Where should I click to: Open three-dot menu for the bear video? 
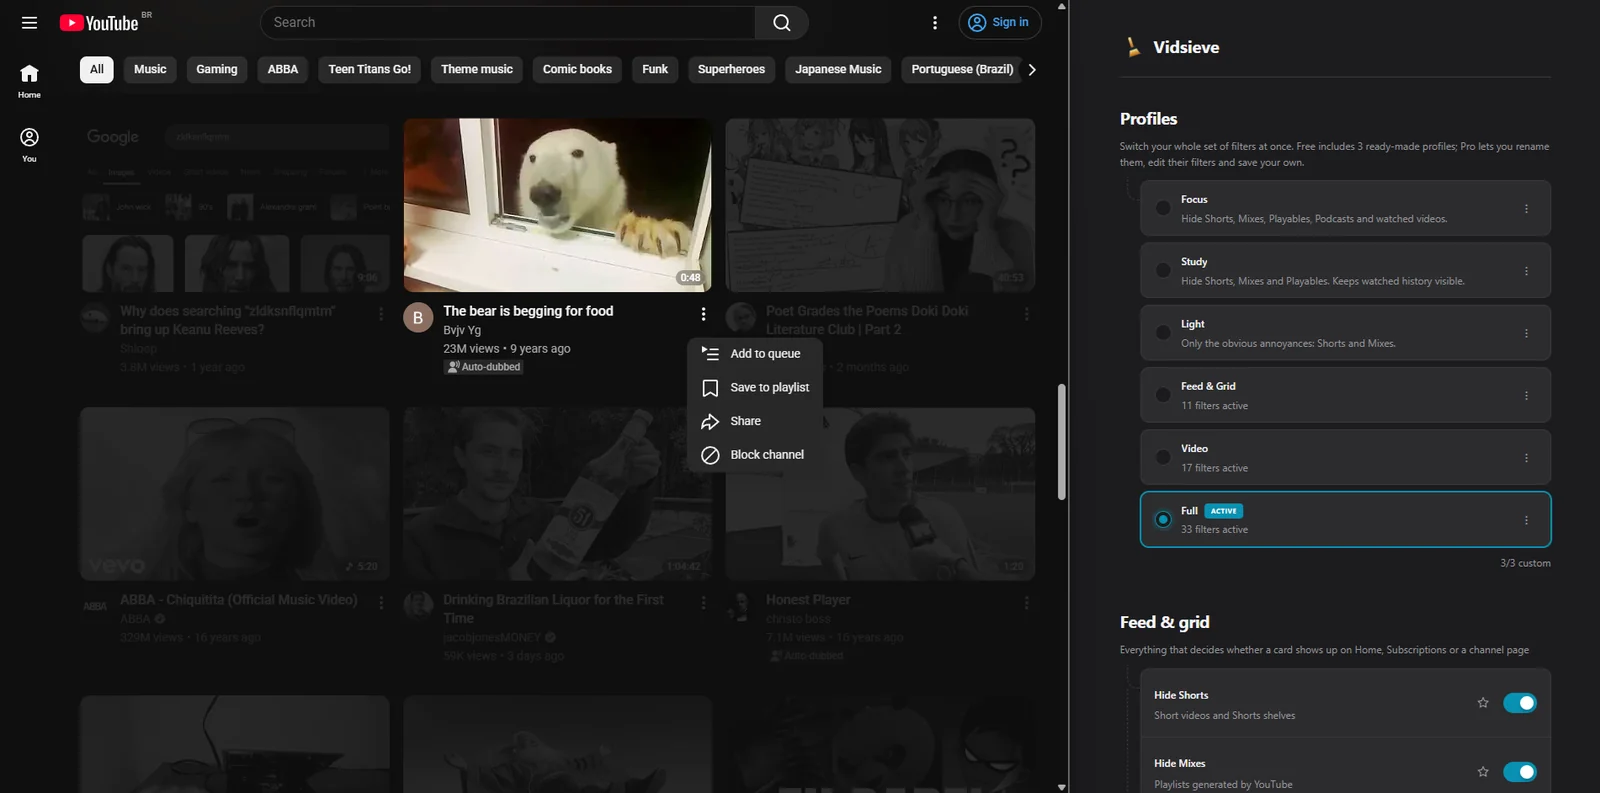tap(703, 314)
